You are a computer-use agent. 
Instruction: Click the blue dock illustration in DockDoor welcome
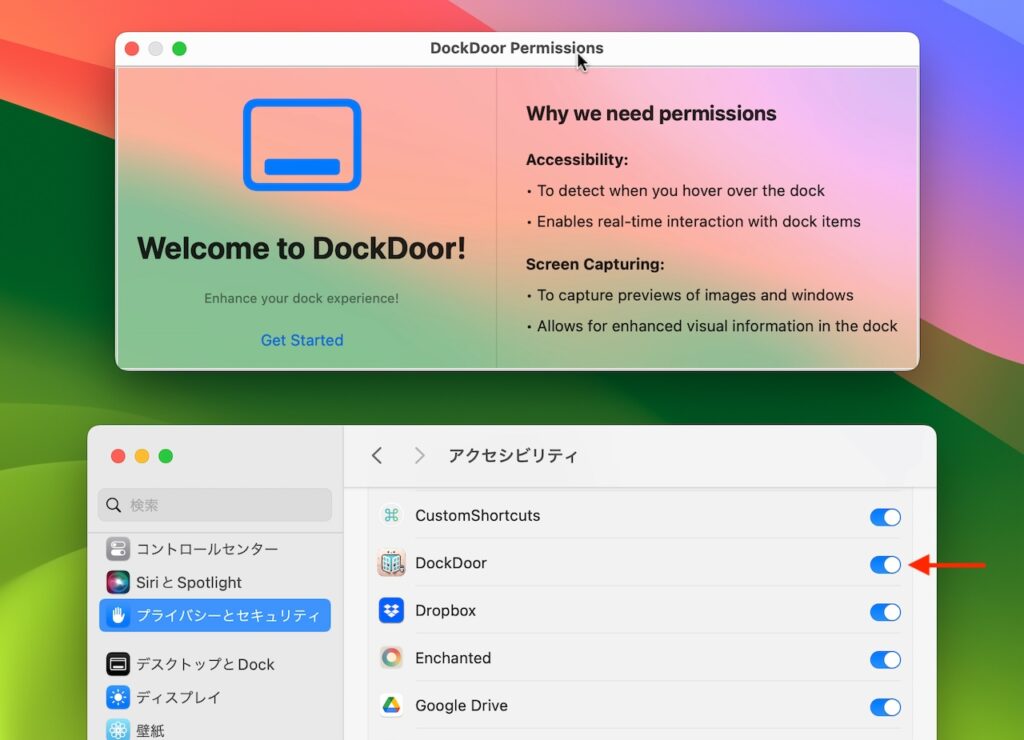(x=301, y=144)
